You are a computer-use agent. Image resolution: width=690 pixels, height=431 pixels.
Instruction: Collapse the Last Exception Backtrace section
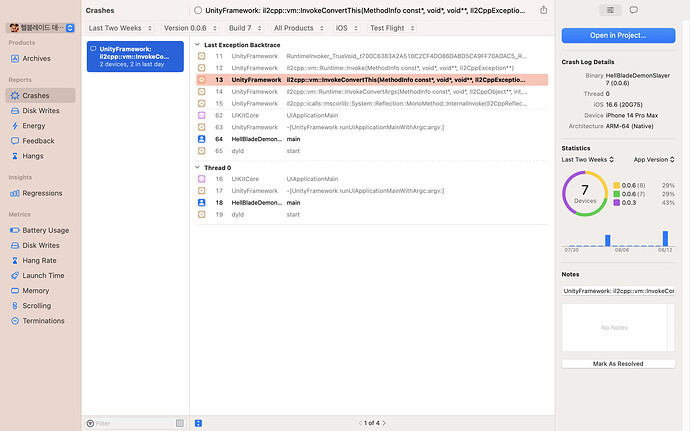pyautogui.click(x=197, y=45)
